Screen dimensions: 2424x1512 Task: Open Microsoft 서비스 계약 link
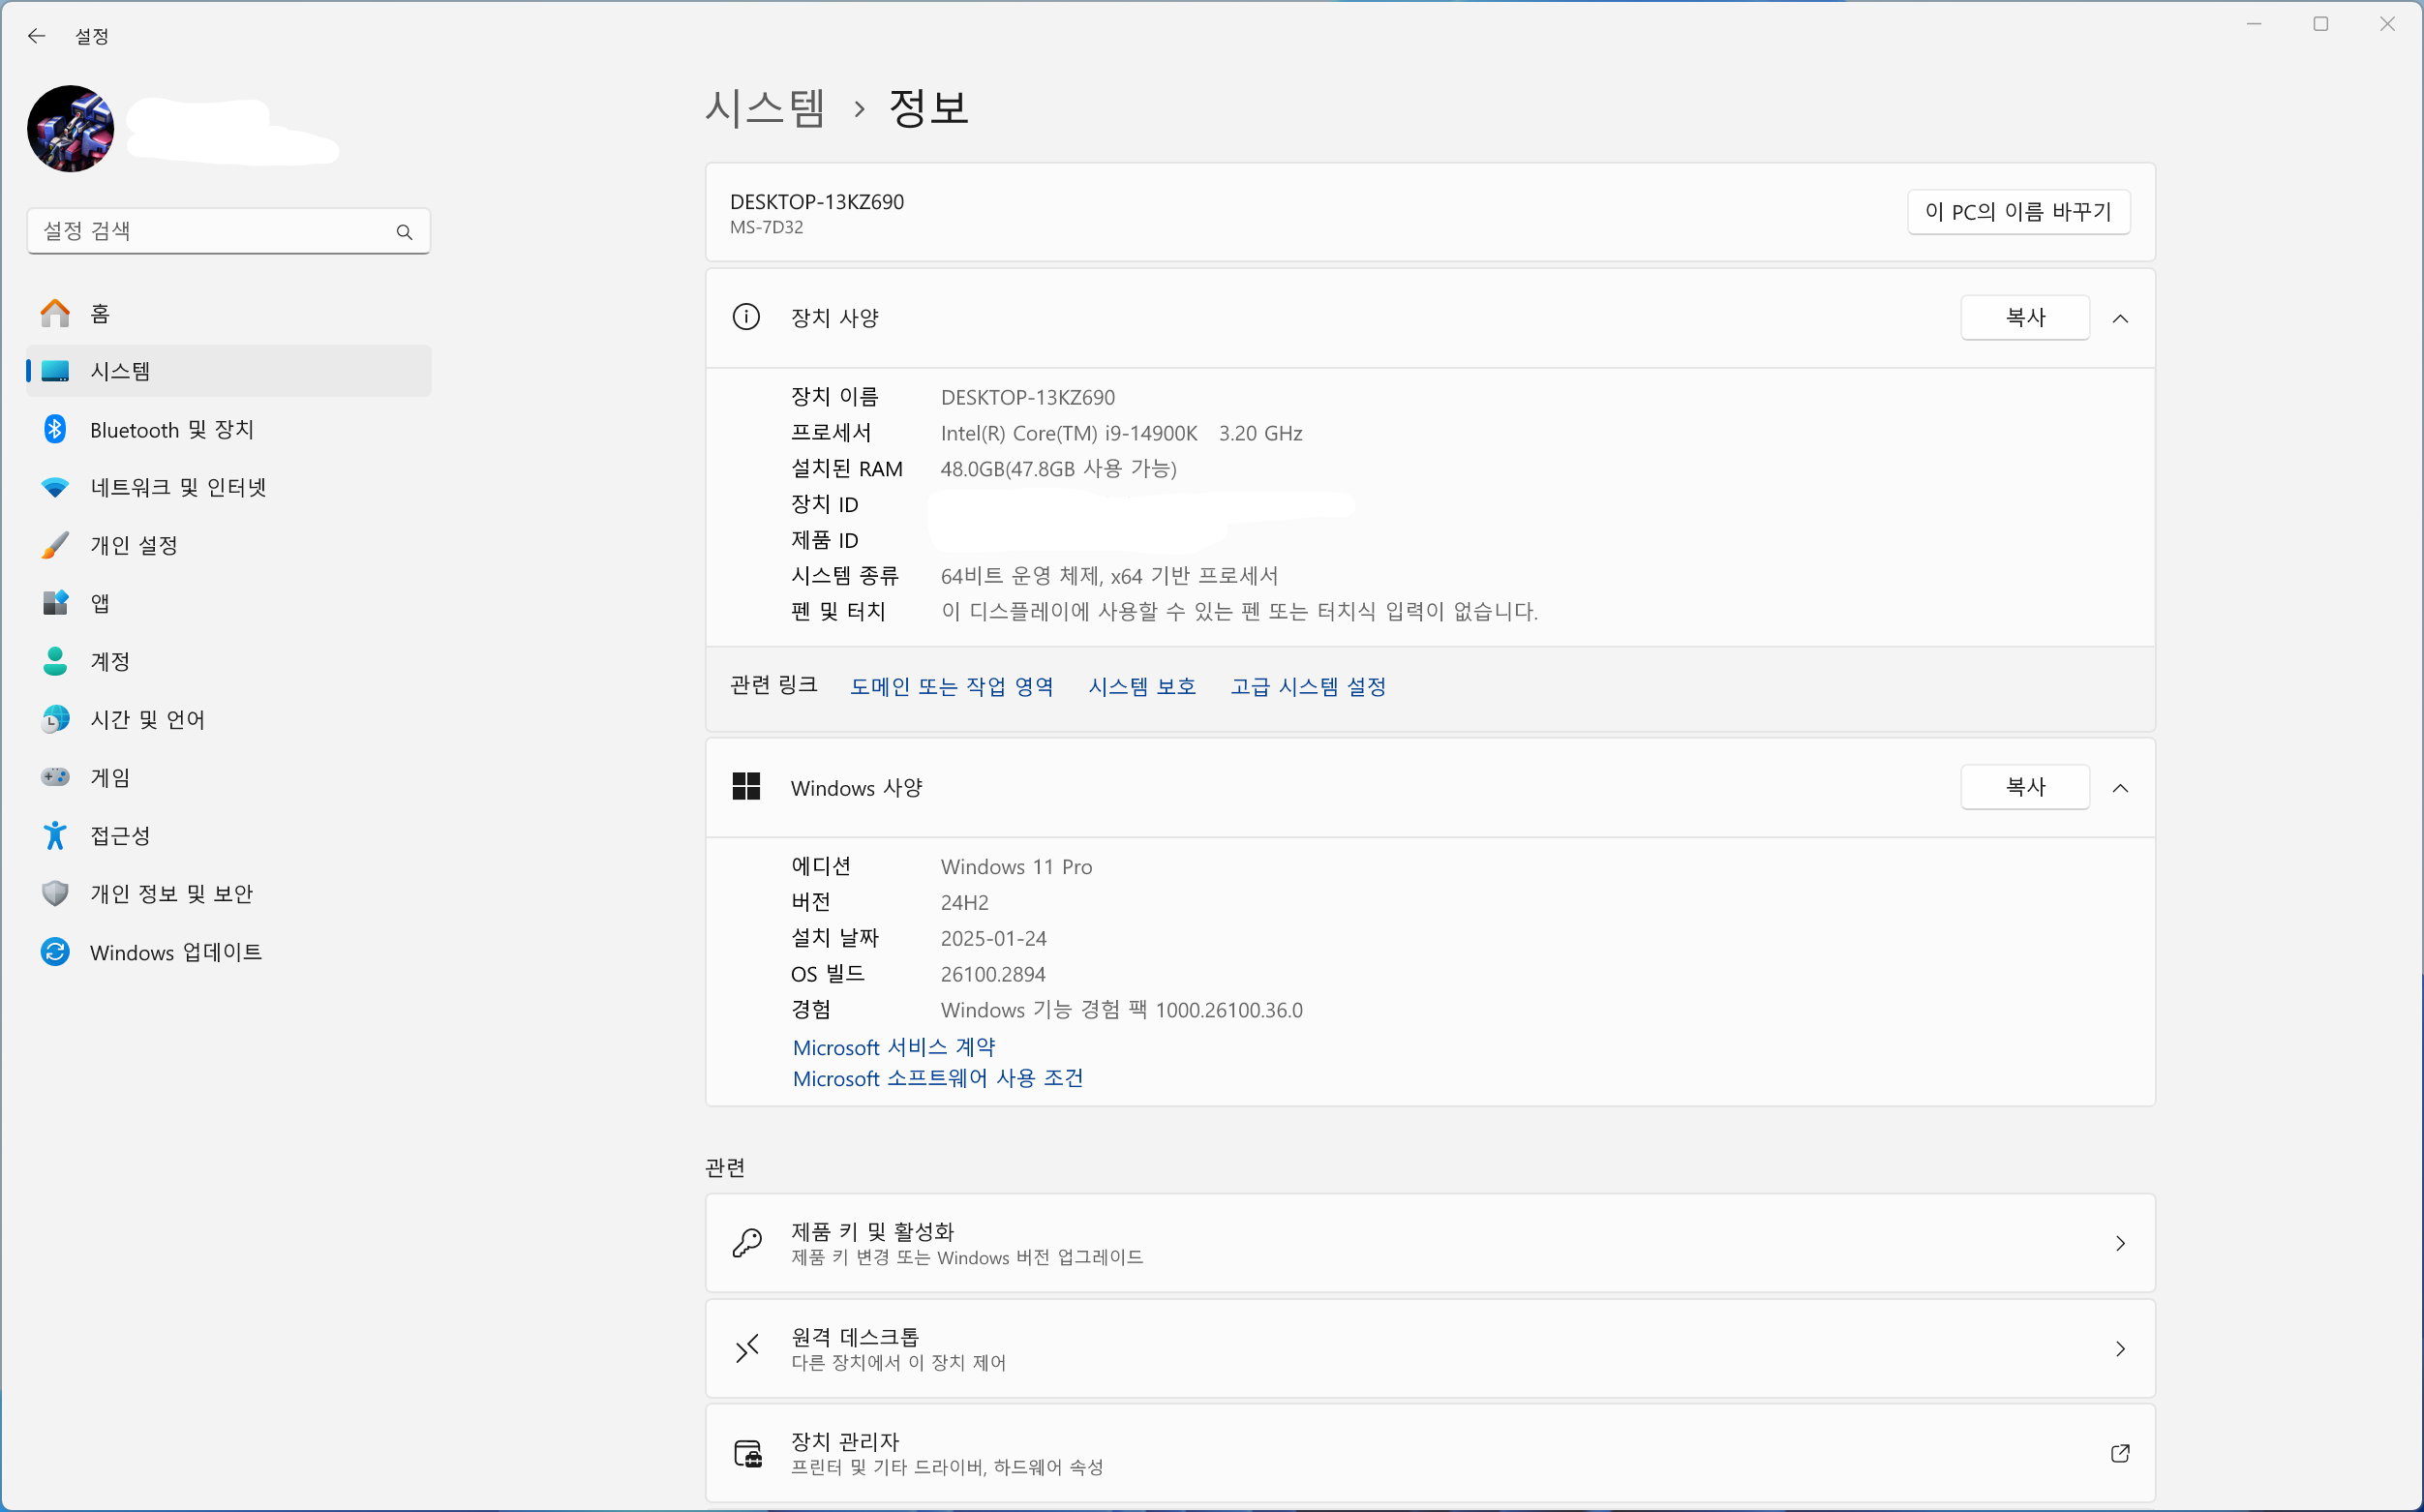[x=894, y=1047]
